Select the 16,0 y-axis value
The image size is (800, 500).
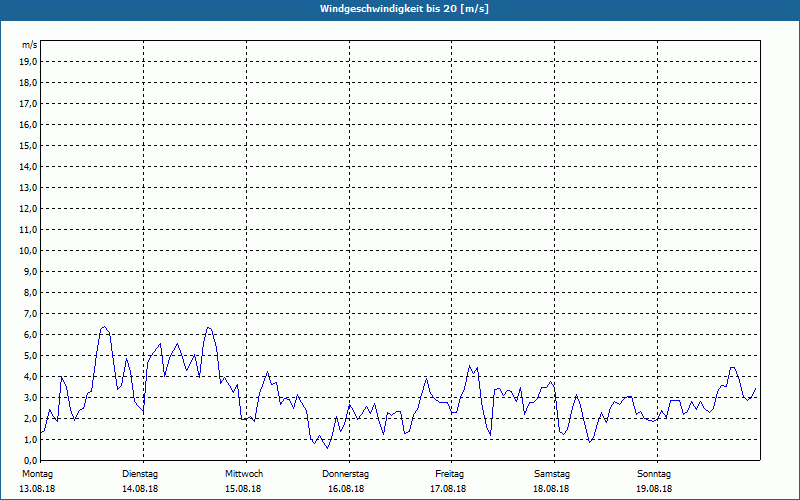[x=28, y=124]
